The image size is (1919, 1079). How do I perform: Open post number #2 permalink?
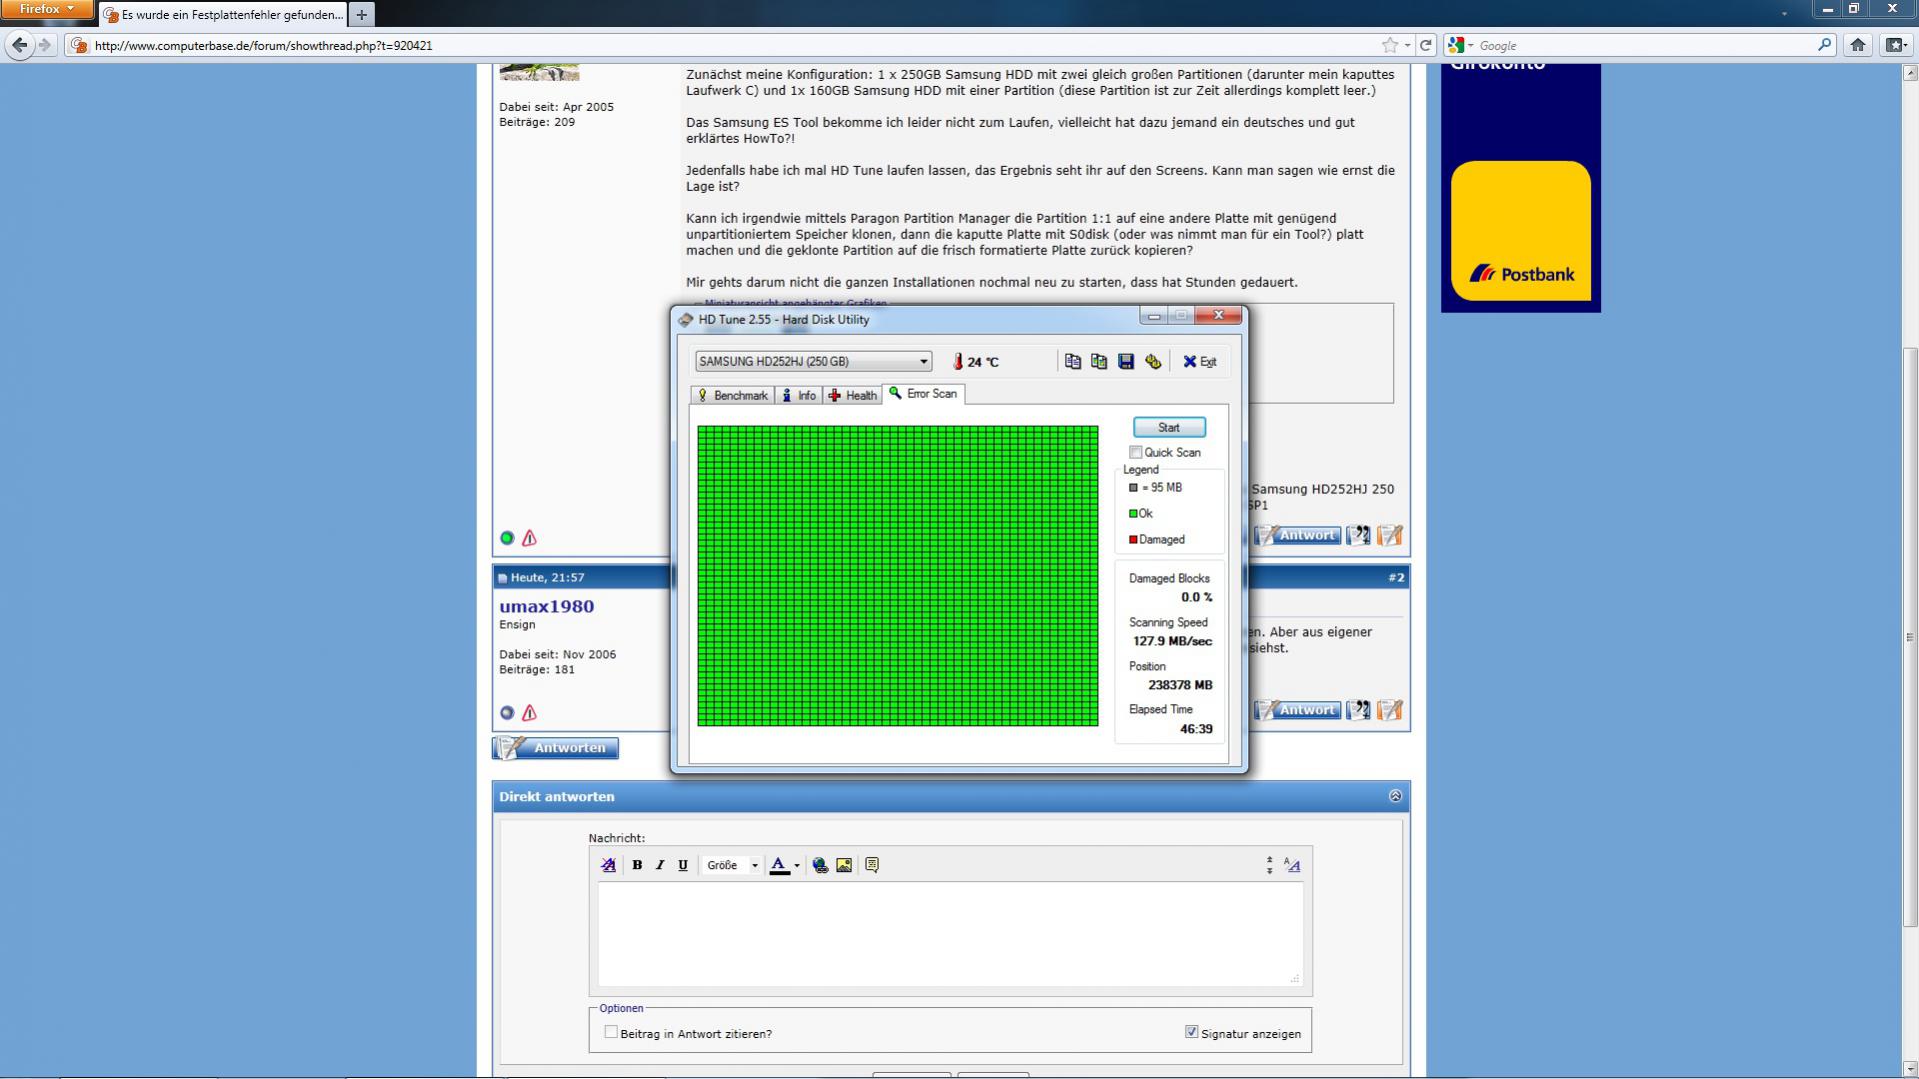[x=1396, y=578]
